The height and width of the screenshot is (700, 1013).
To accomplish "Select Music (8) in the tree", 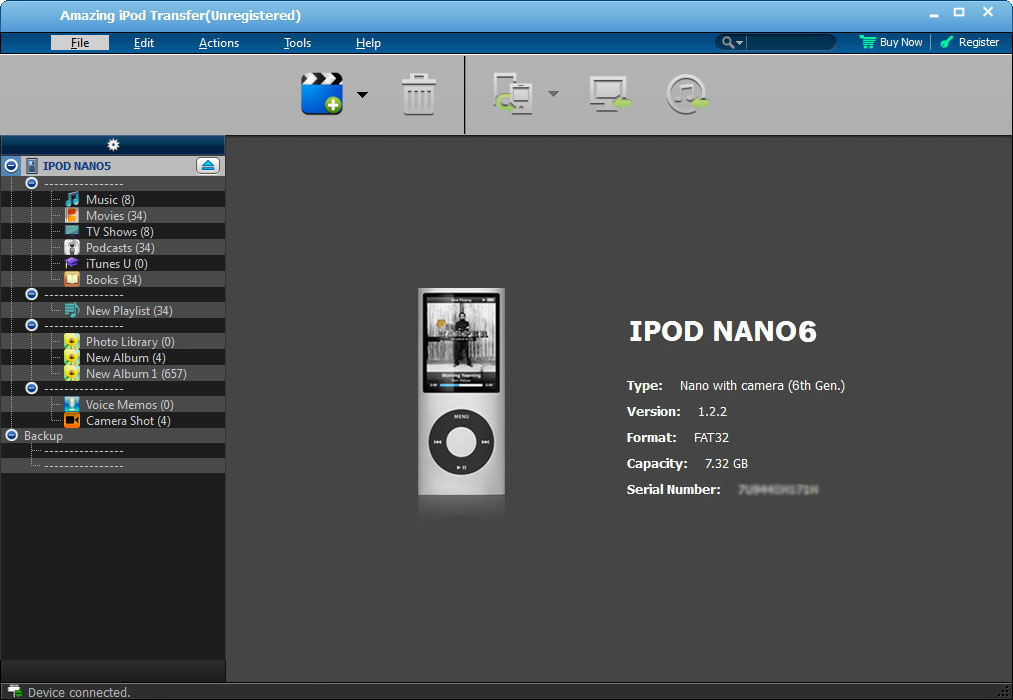I will point(110,200).
